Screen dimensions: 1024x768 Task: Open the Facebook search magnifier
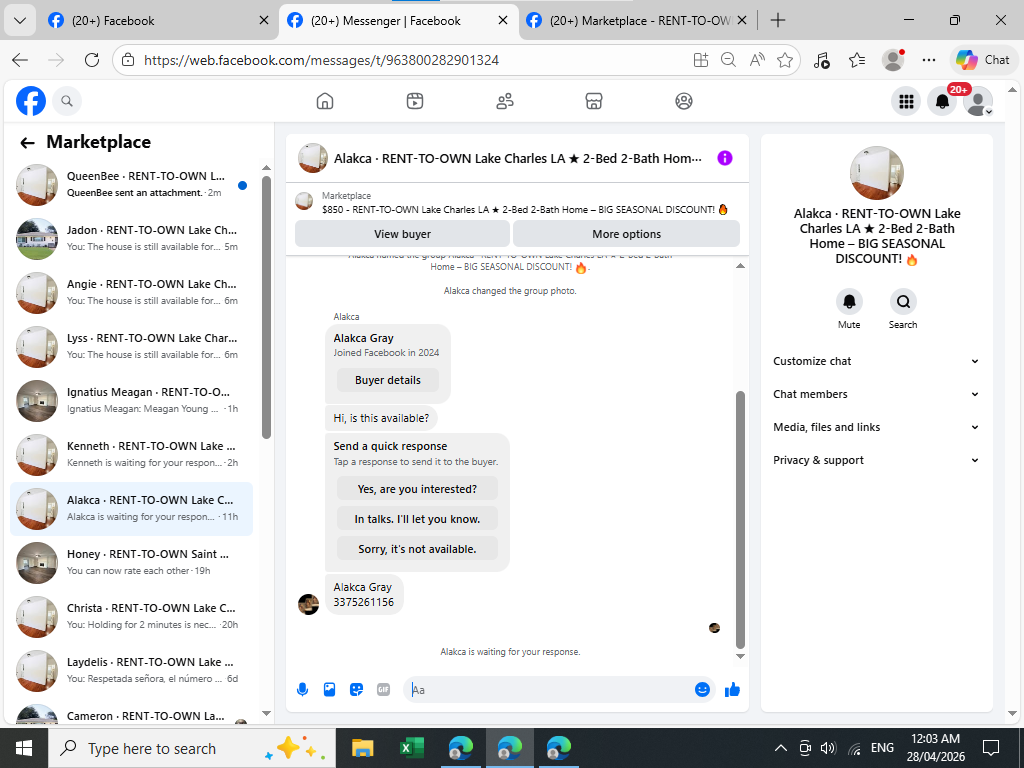click(x=67, y=101)
